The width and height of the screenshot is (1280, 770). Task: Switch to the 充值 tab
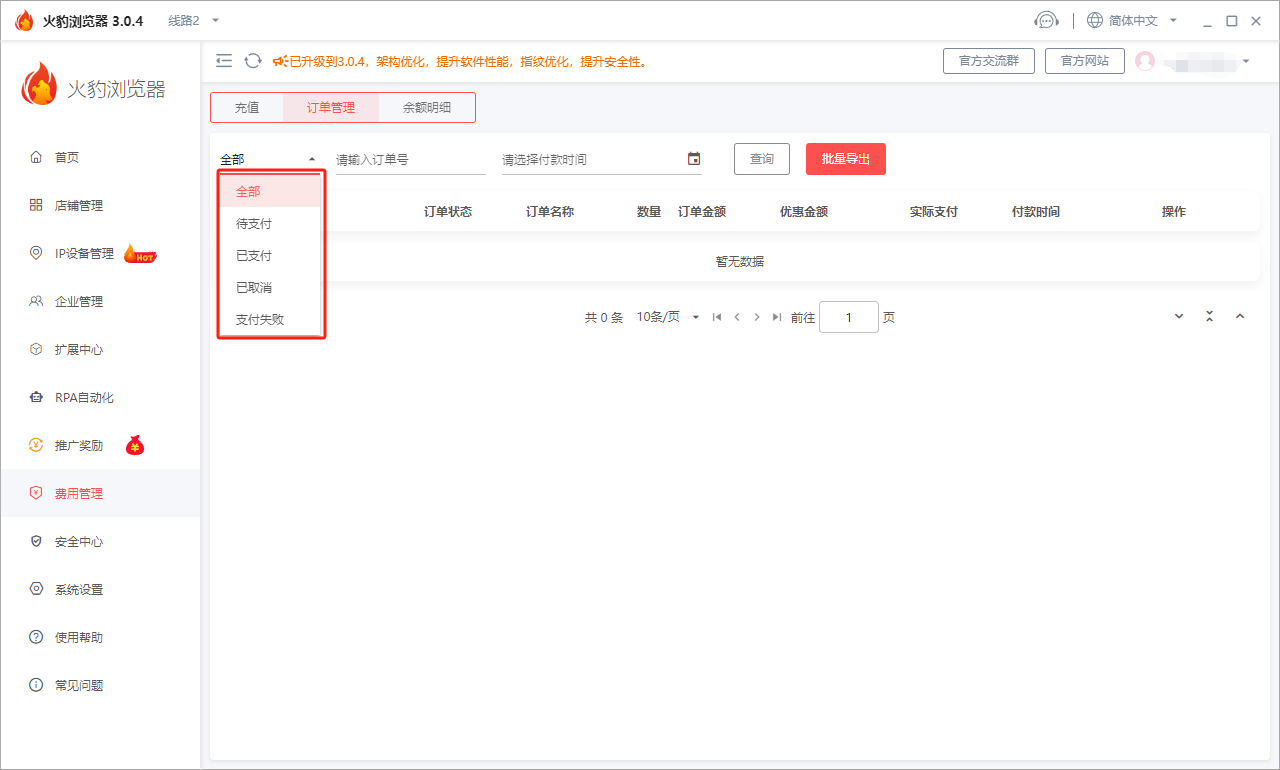coord(247,108)
